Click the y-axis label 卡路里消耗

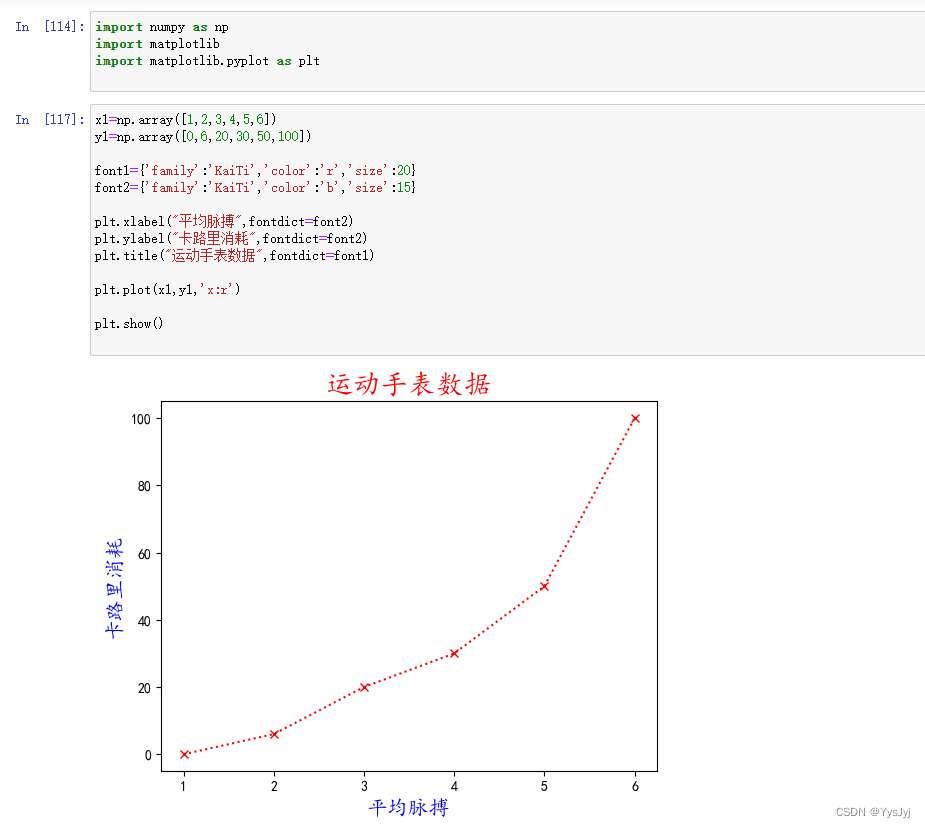click(x=114, y=588)
